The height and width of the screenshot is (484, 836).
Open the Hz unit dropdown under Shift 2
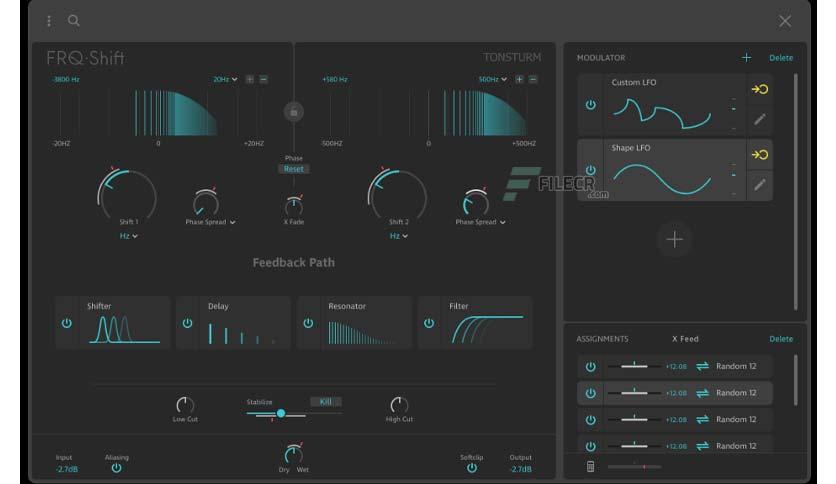tap(399, 236)
